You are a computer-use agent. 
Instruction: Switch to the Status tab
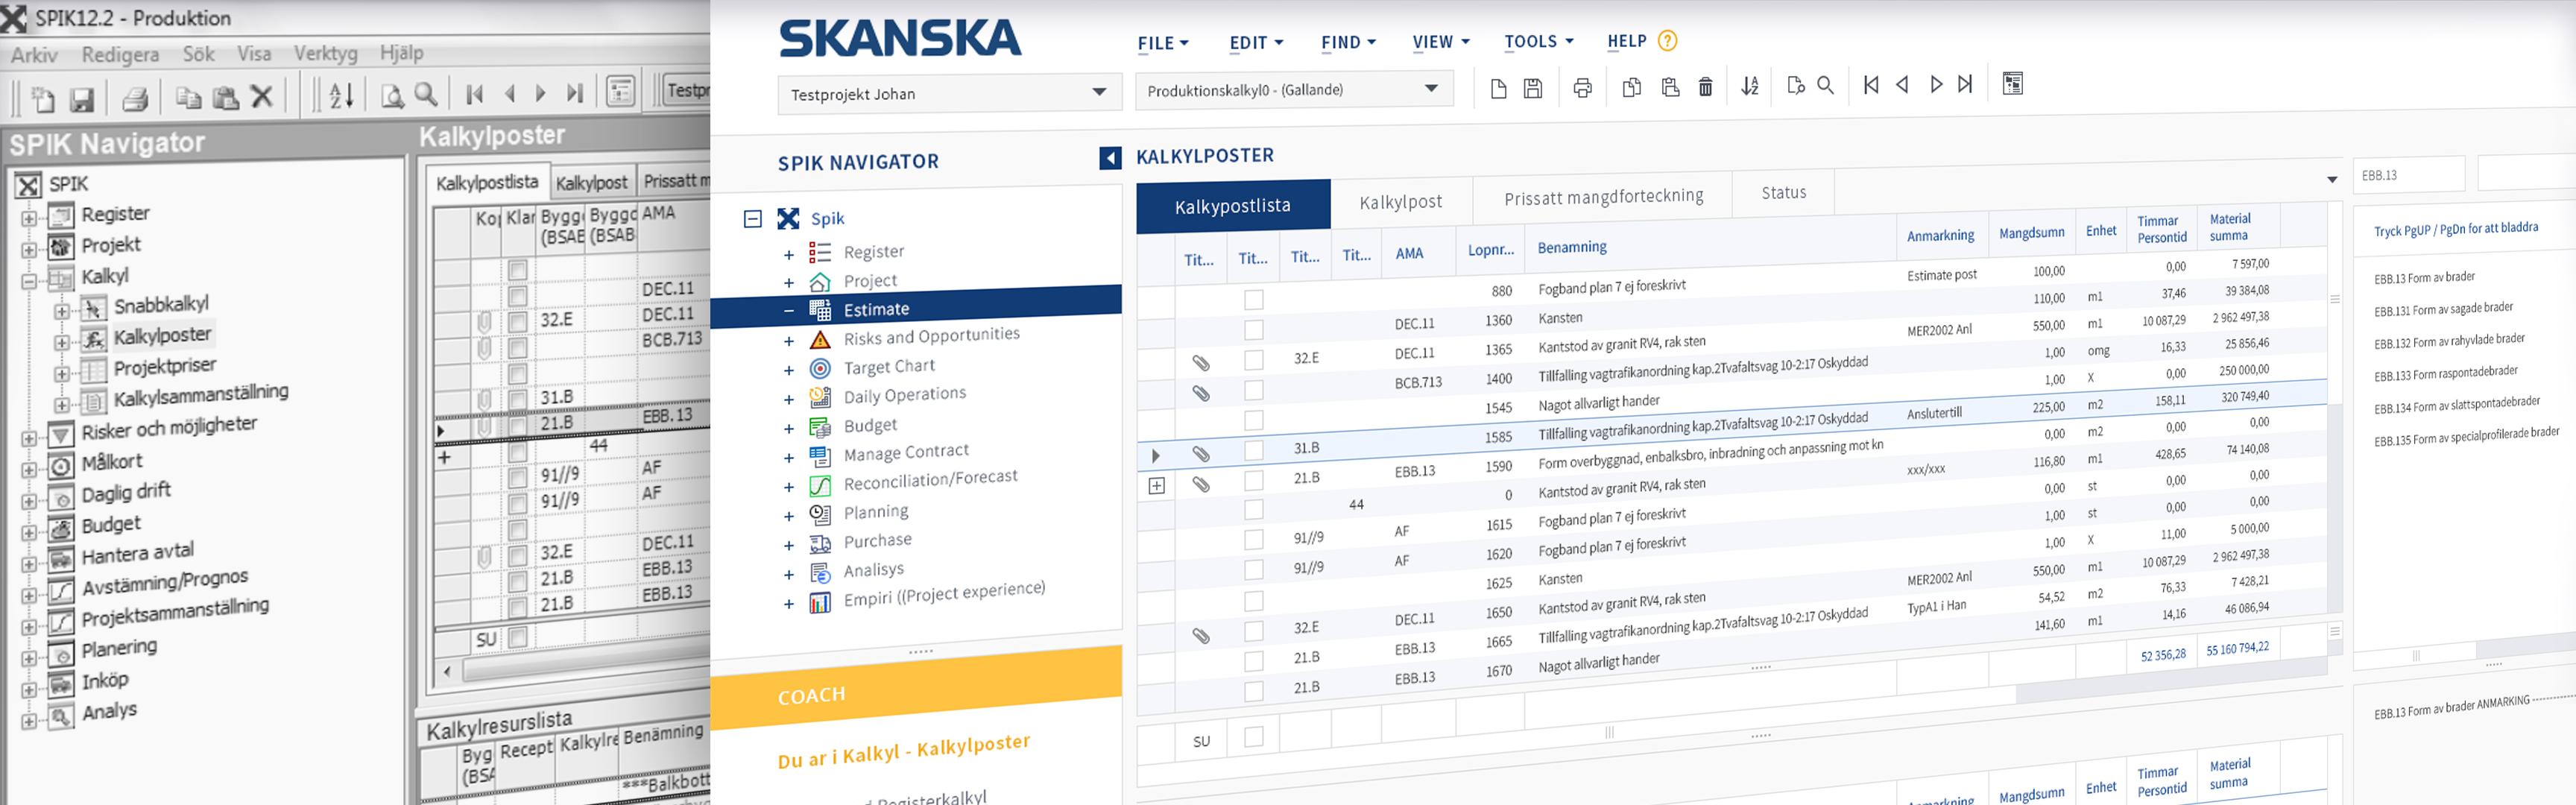(x=1783, y=193)
